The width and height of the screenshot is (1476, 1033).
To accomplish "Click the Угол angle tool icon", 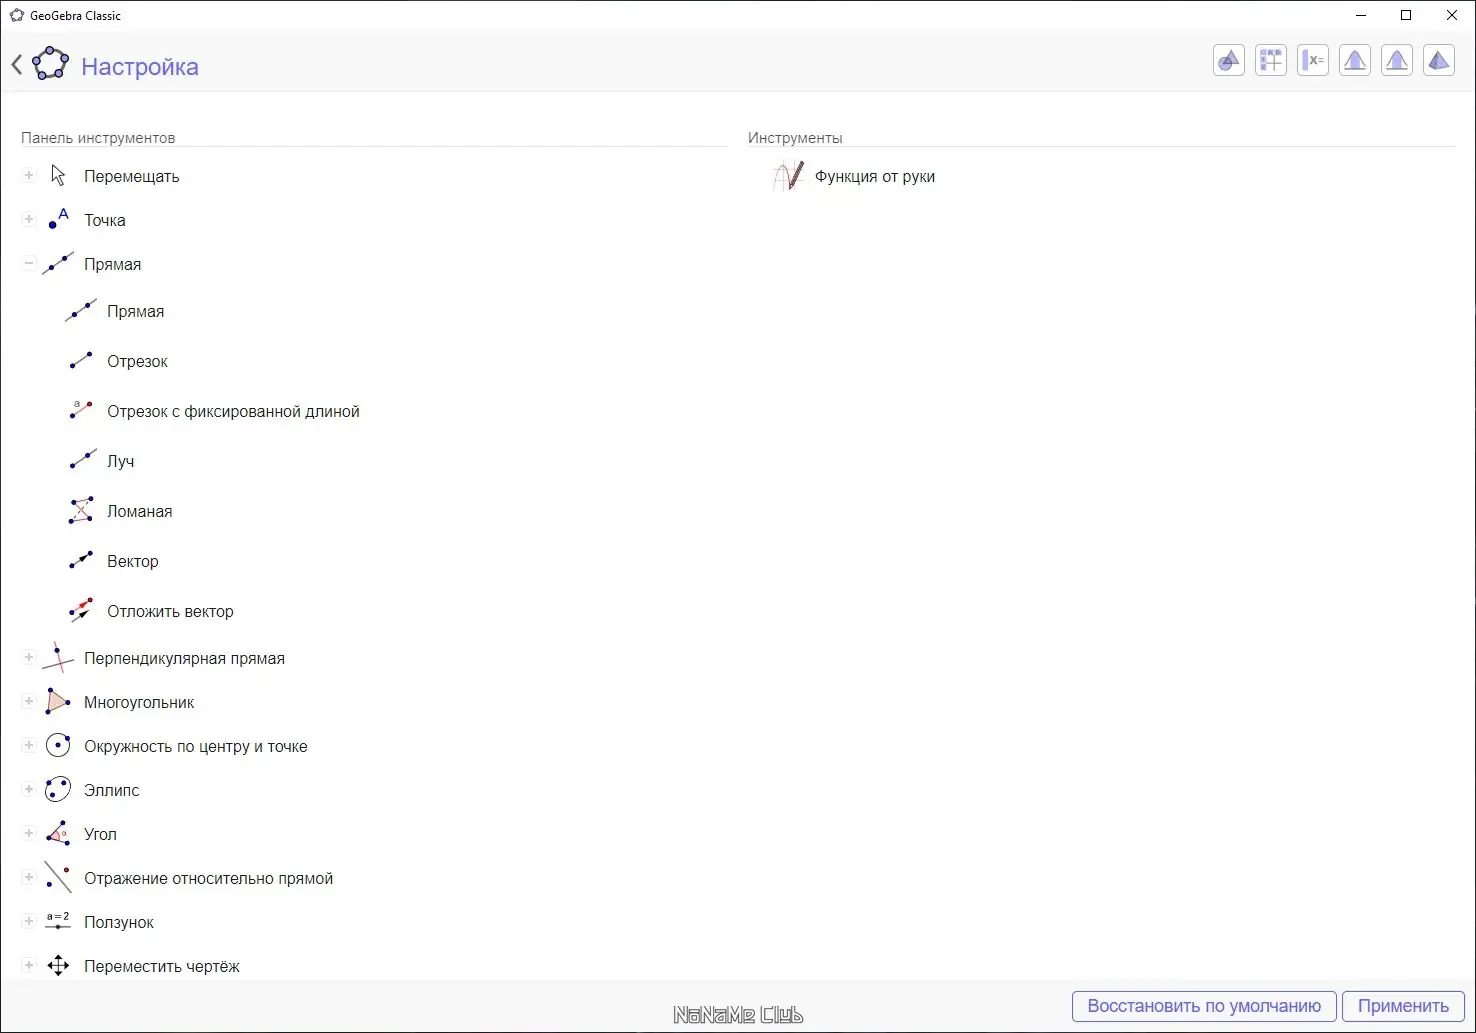I will [x=58, y=834].
